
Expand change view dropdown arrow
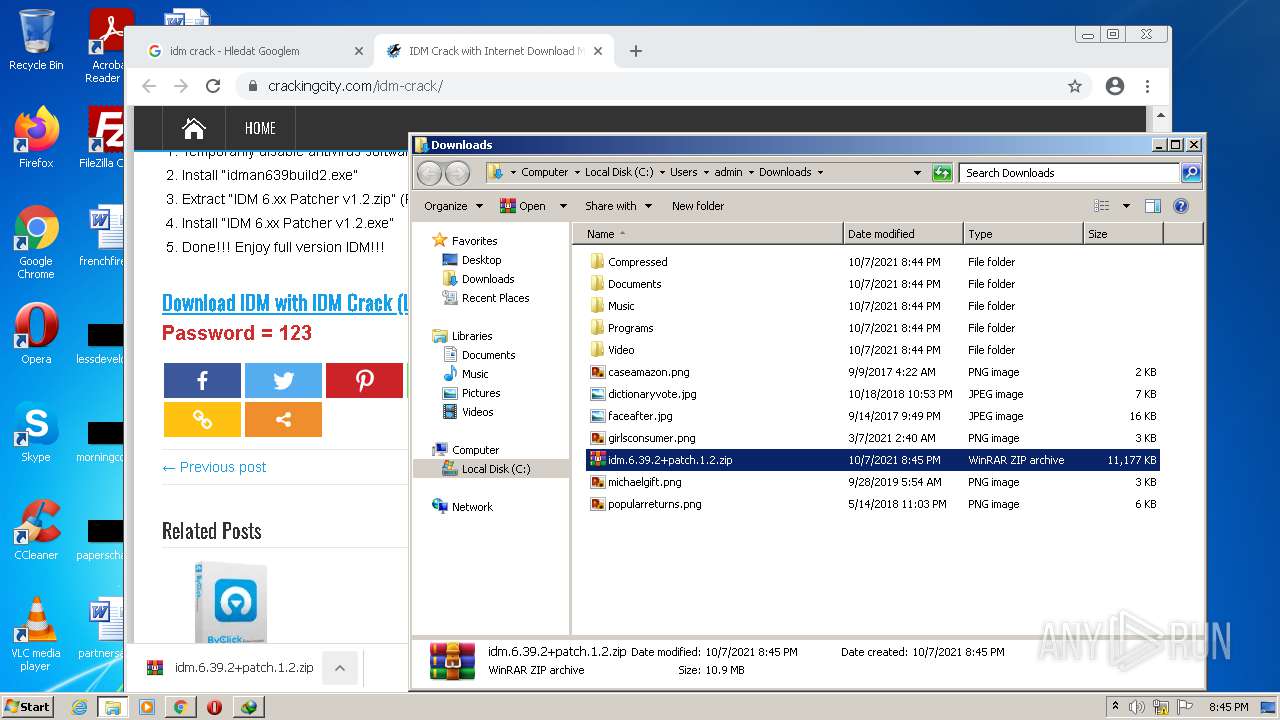[x=1126, y=206]
